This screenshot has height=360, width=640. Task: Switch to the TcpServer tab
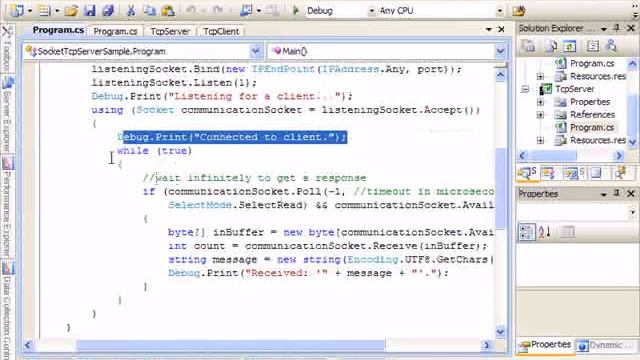coord(170,31)
